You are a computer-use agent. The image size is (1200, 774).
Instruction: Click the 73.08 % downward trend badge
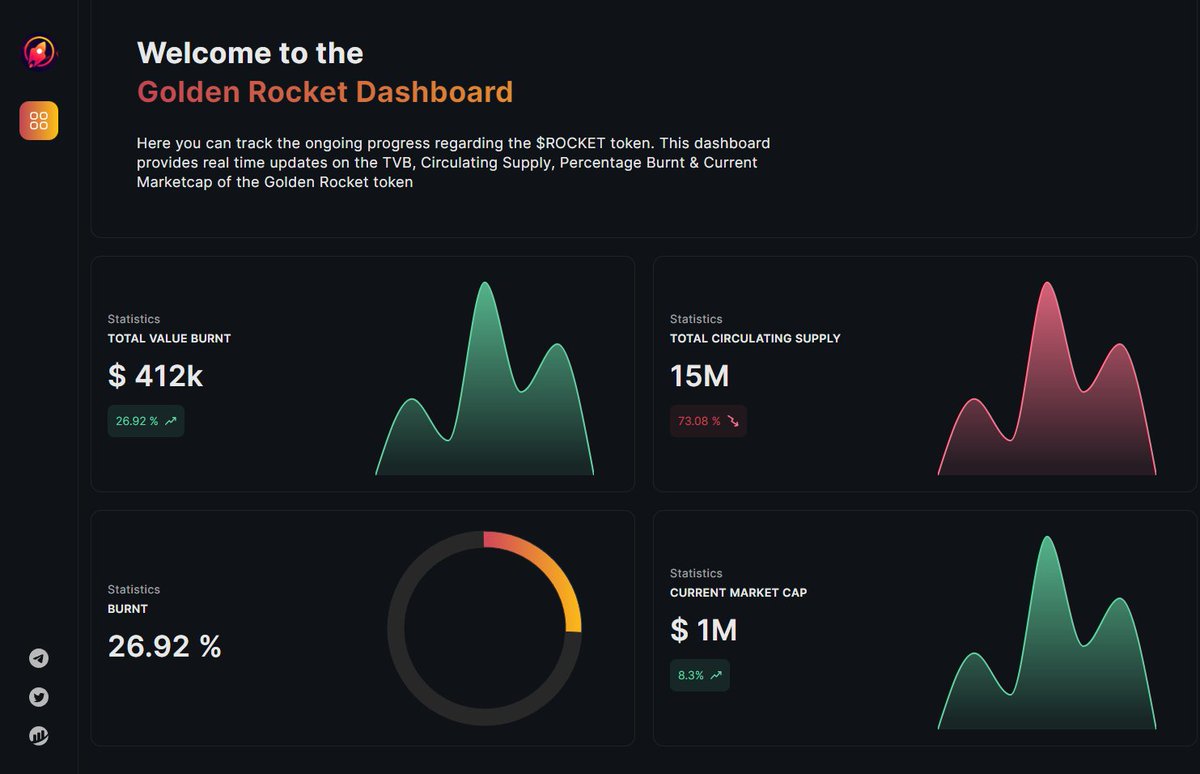708,421
